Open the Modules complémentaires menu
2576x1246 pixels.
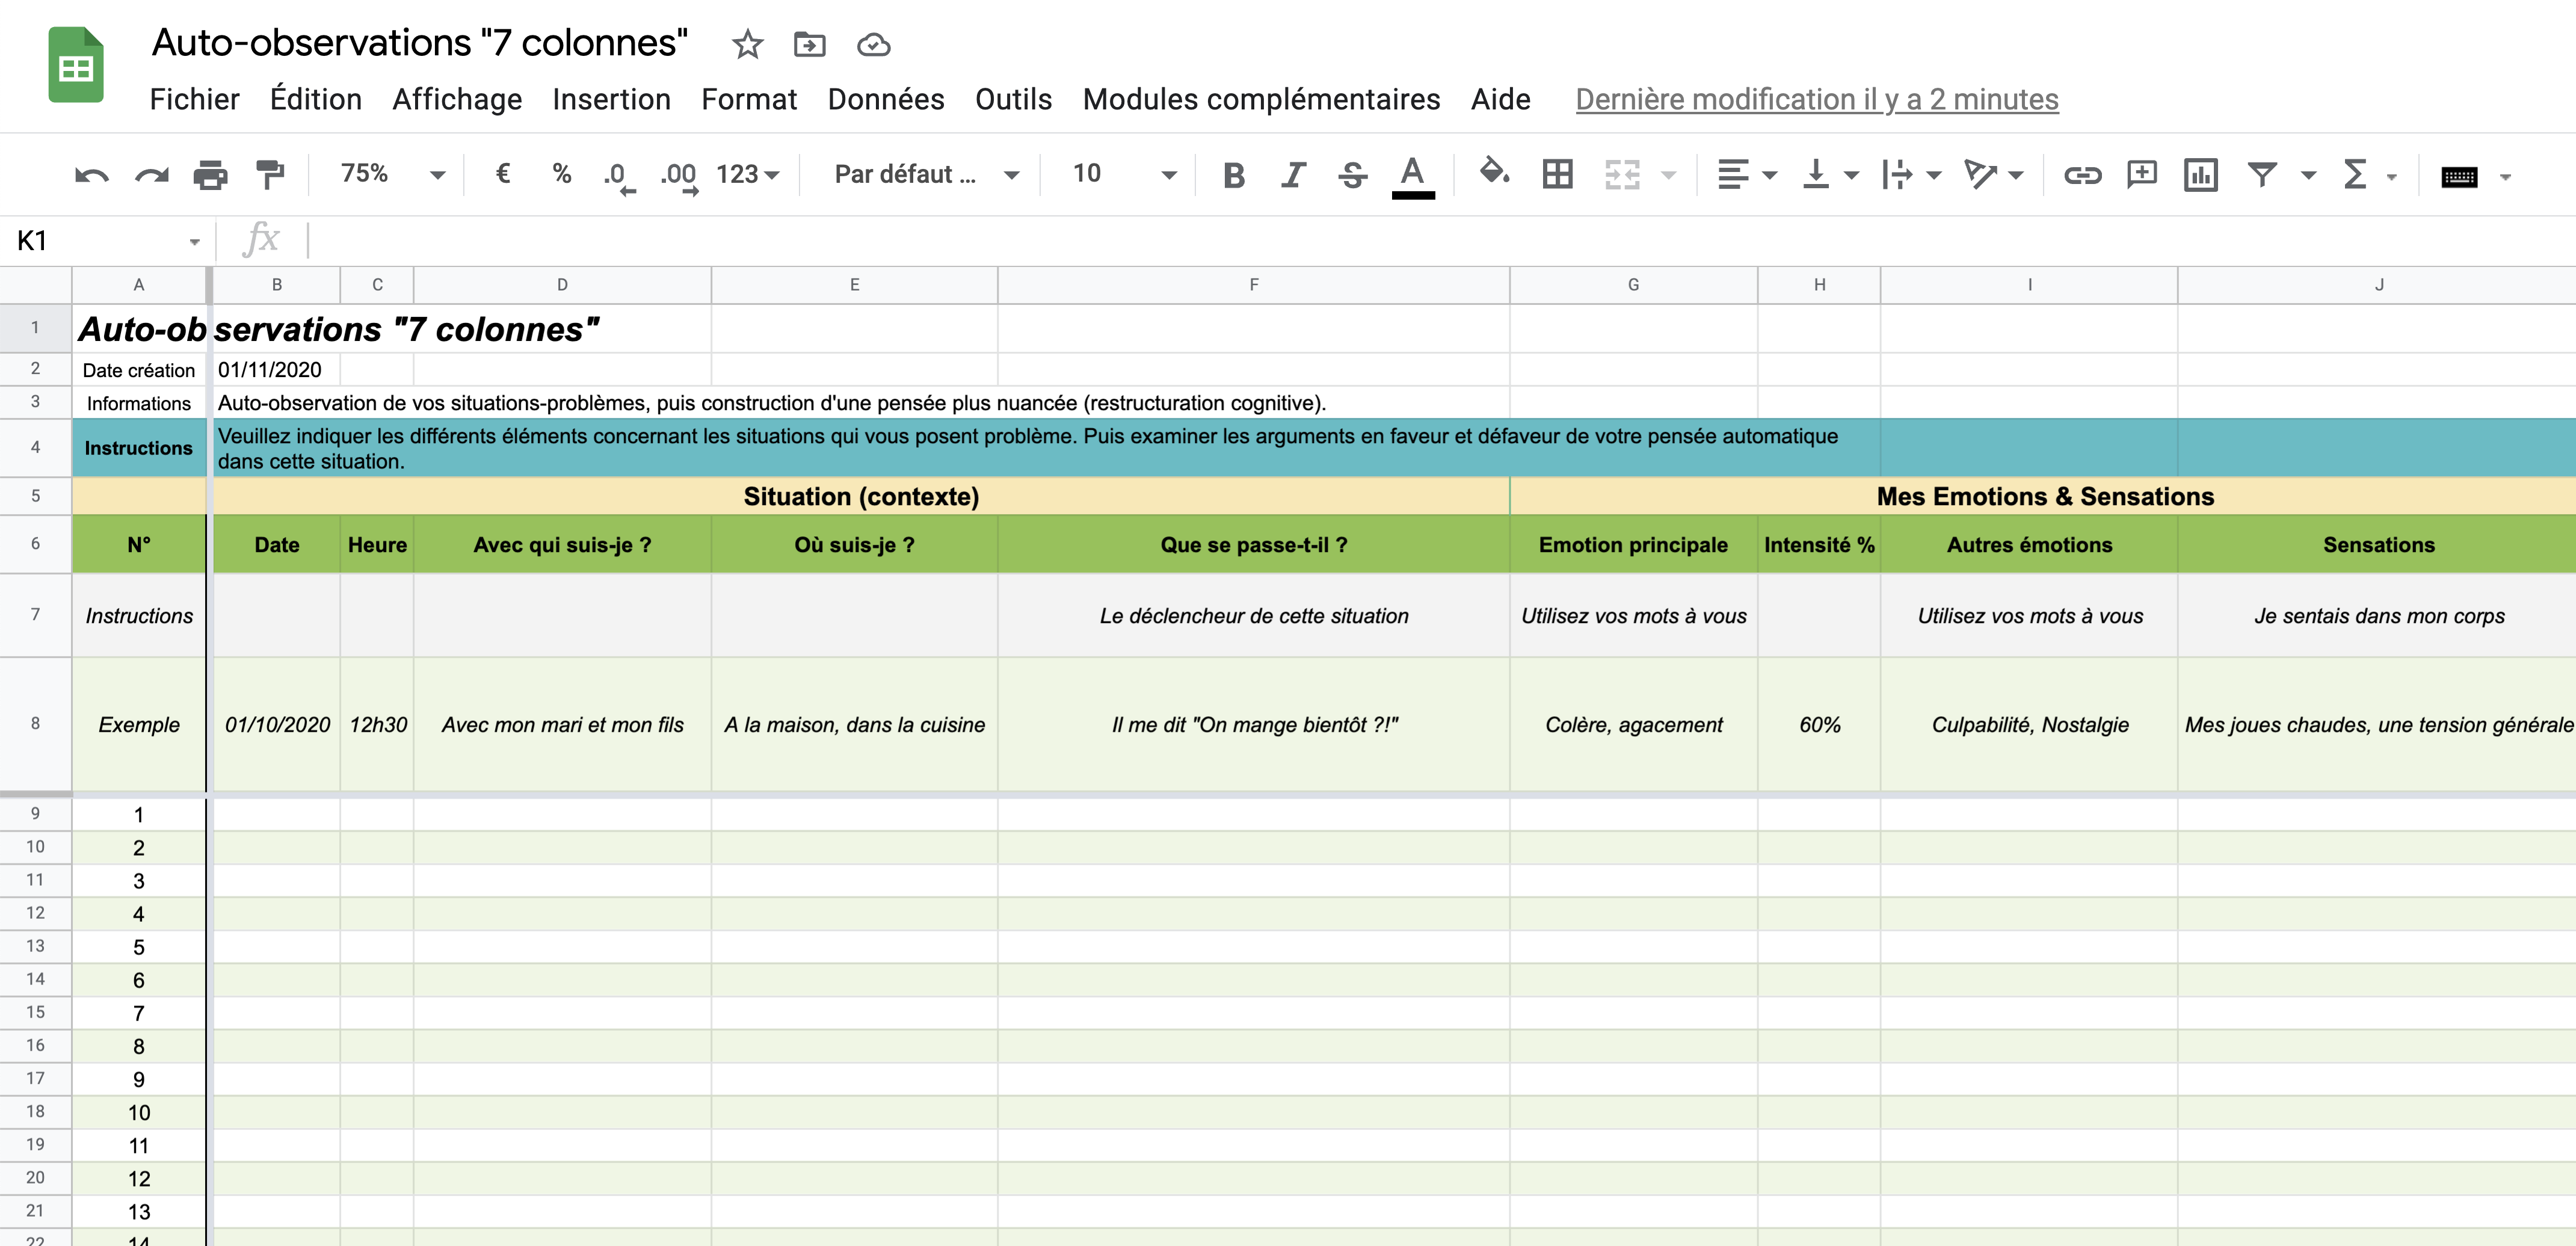pyautogui.click(x=1261, y=99)
